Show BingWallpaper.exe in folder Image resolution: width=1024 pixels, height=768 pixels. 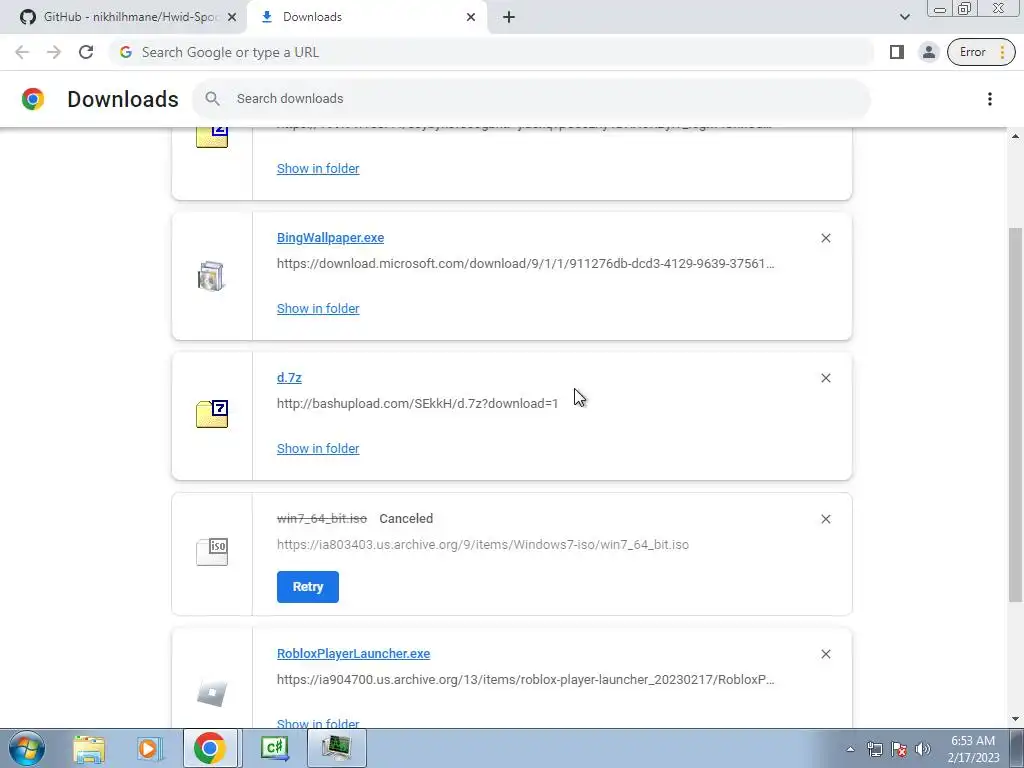[x=318, y=308]
